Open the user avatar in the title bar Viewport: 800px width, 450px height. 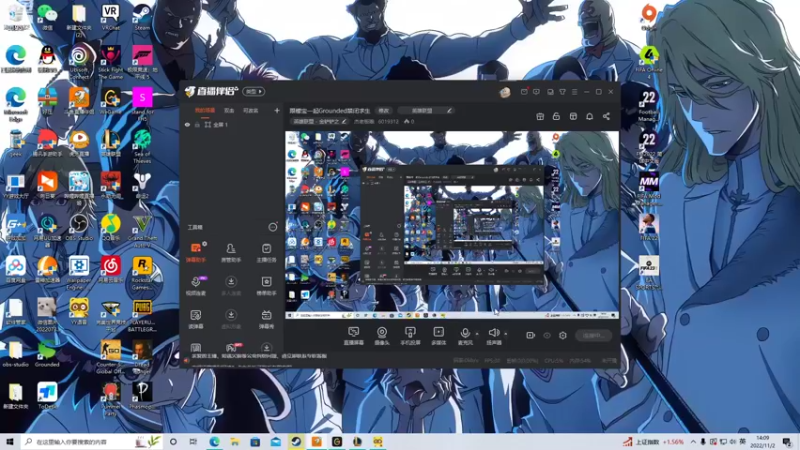click(x=505, y=92)
